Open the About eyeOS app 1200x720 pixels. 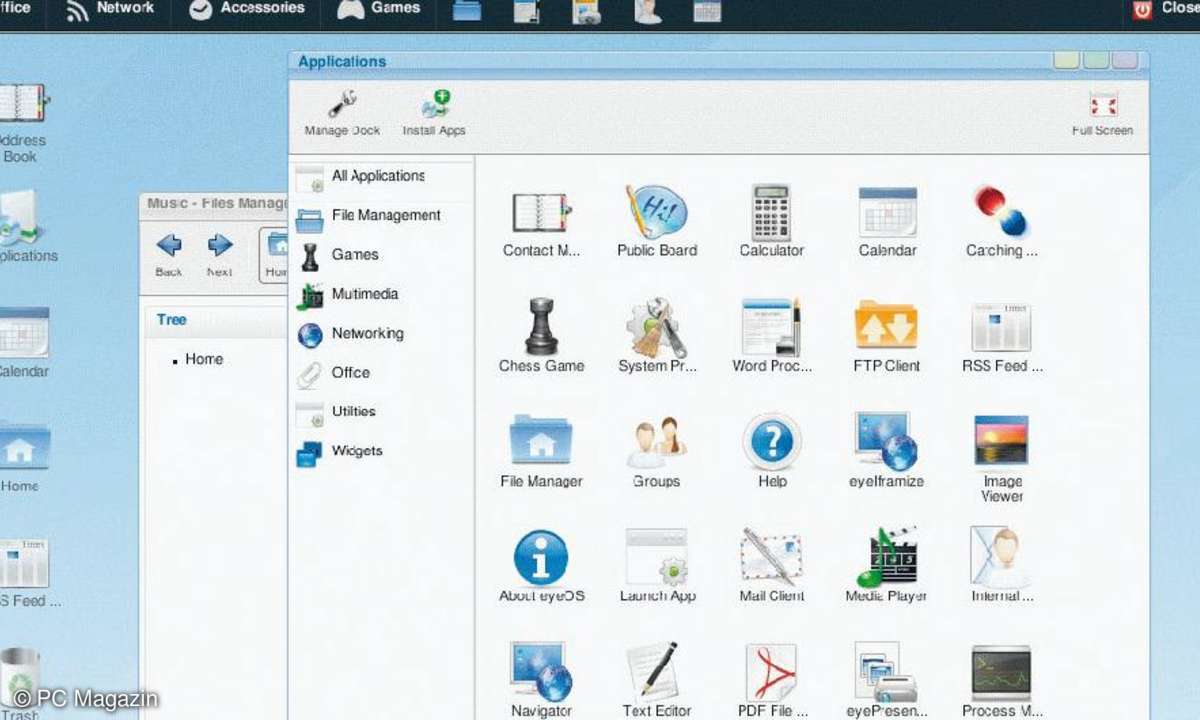tap(541, 556)
